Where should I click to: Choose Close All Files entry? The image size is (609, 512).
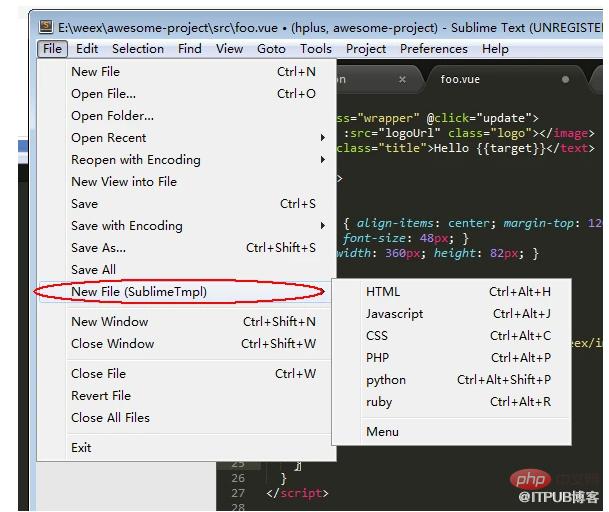coord(187,418)
